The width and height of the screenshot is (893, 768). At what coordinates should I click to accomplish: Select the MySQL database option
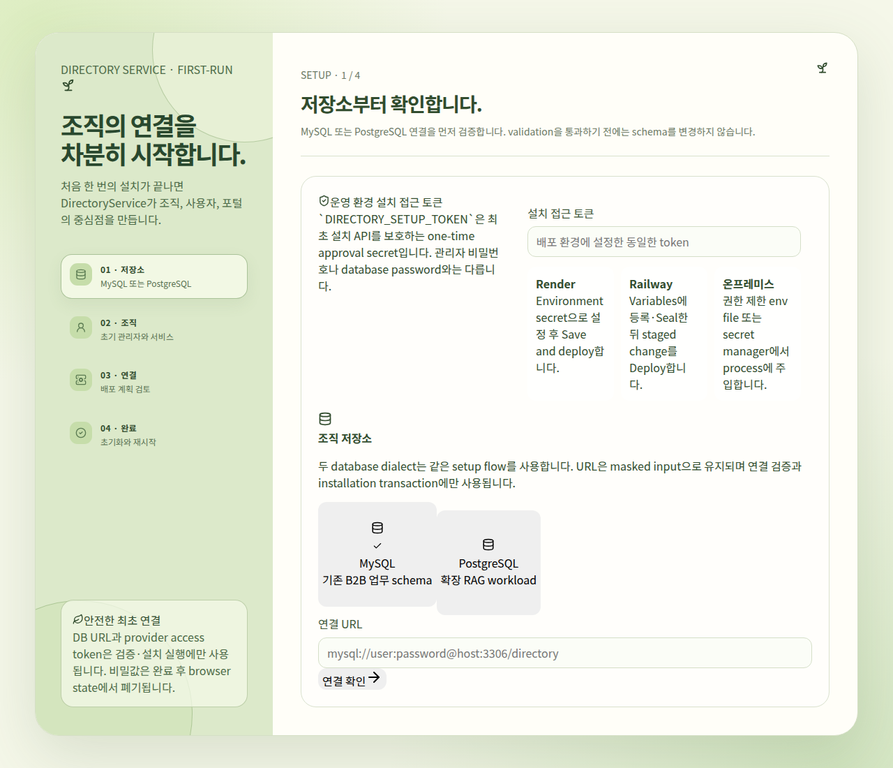tap(377, 555)
